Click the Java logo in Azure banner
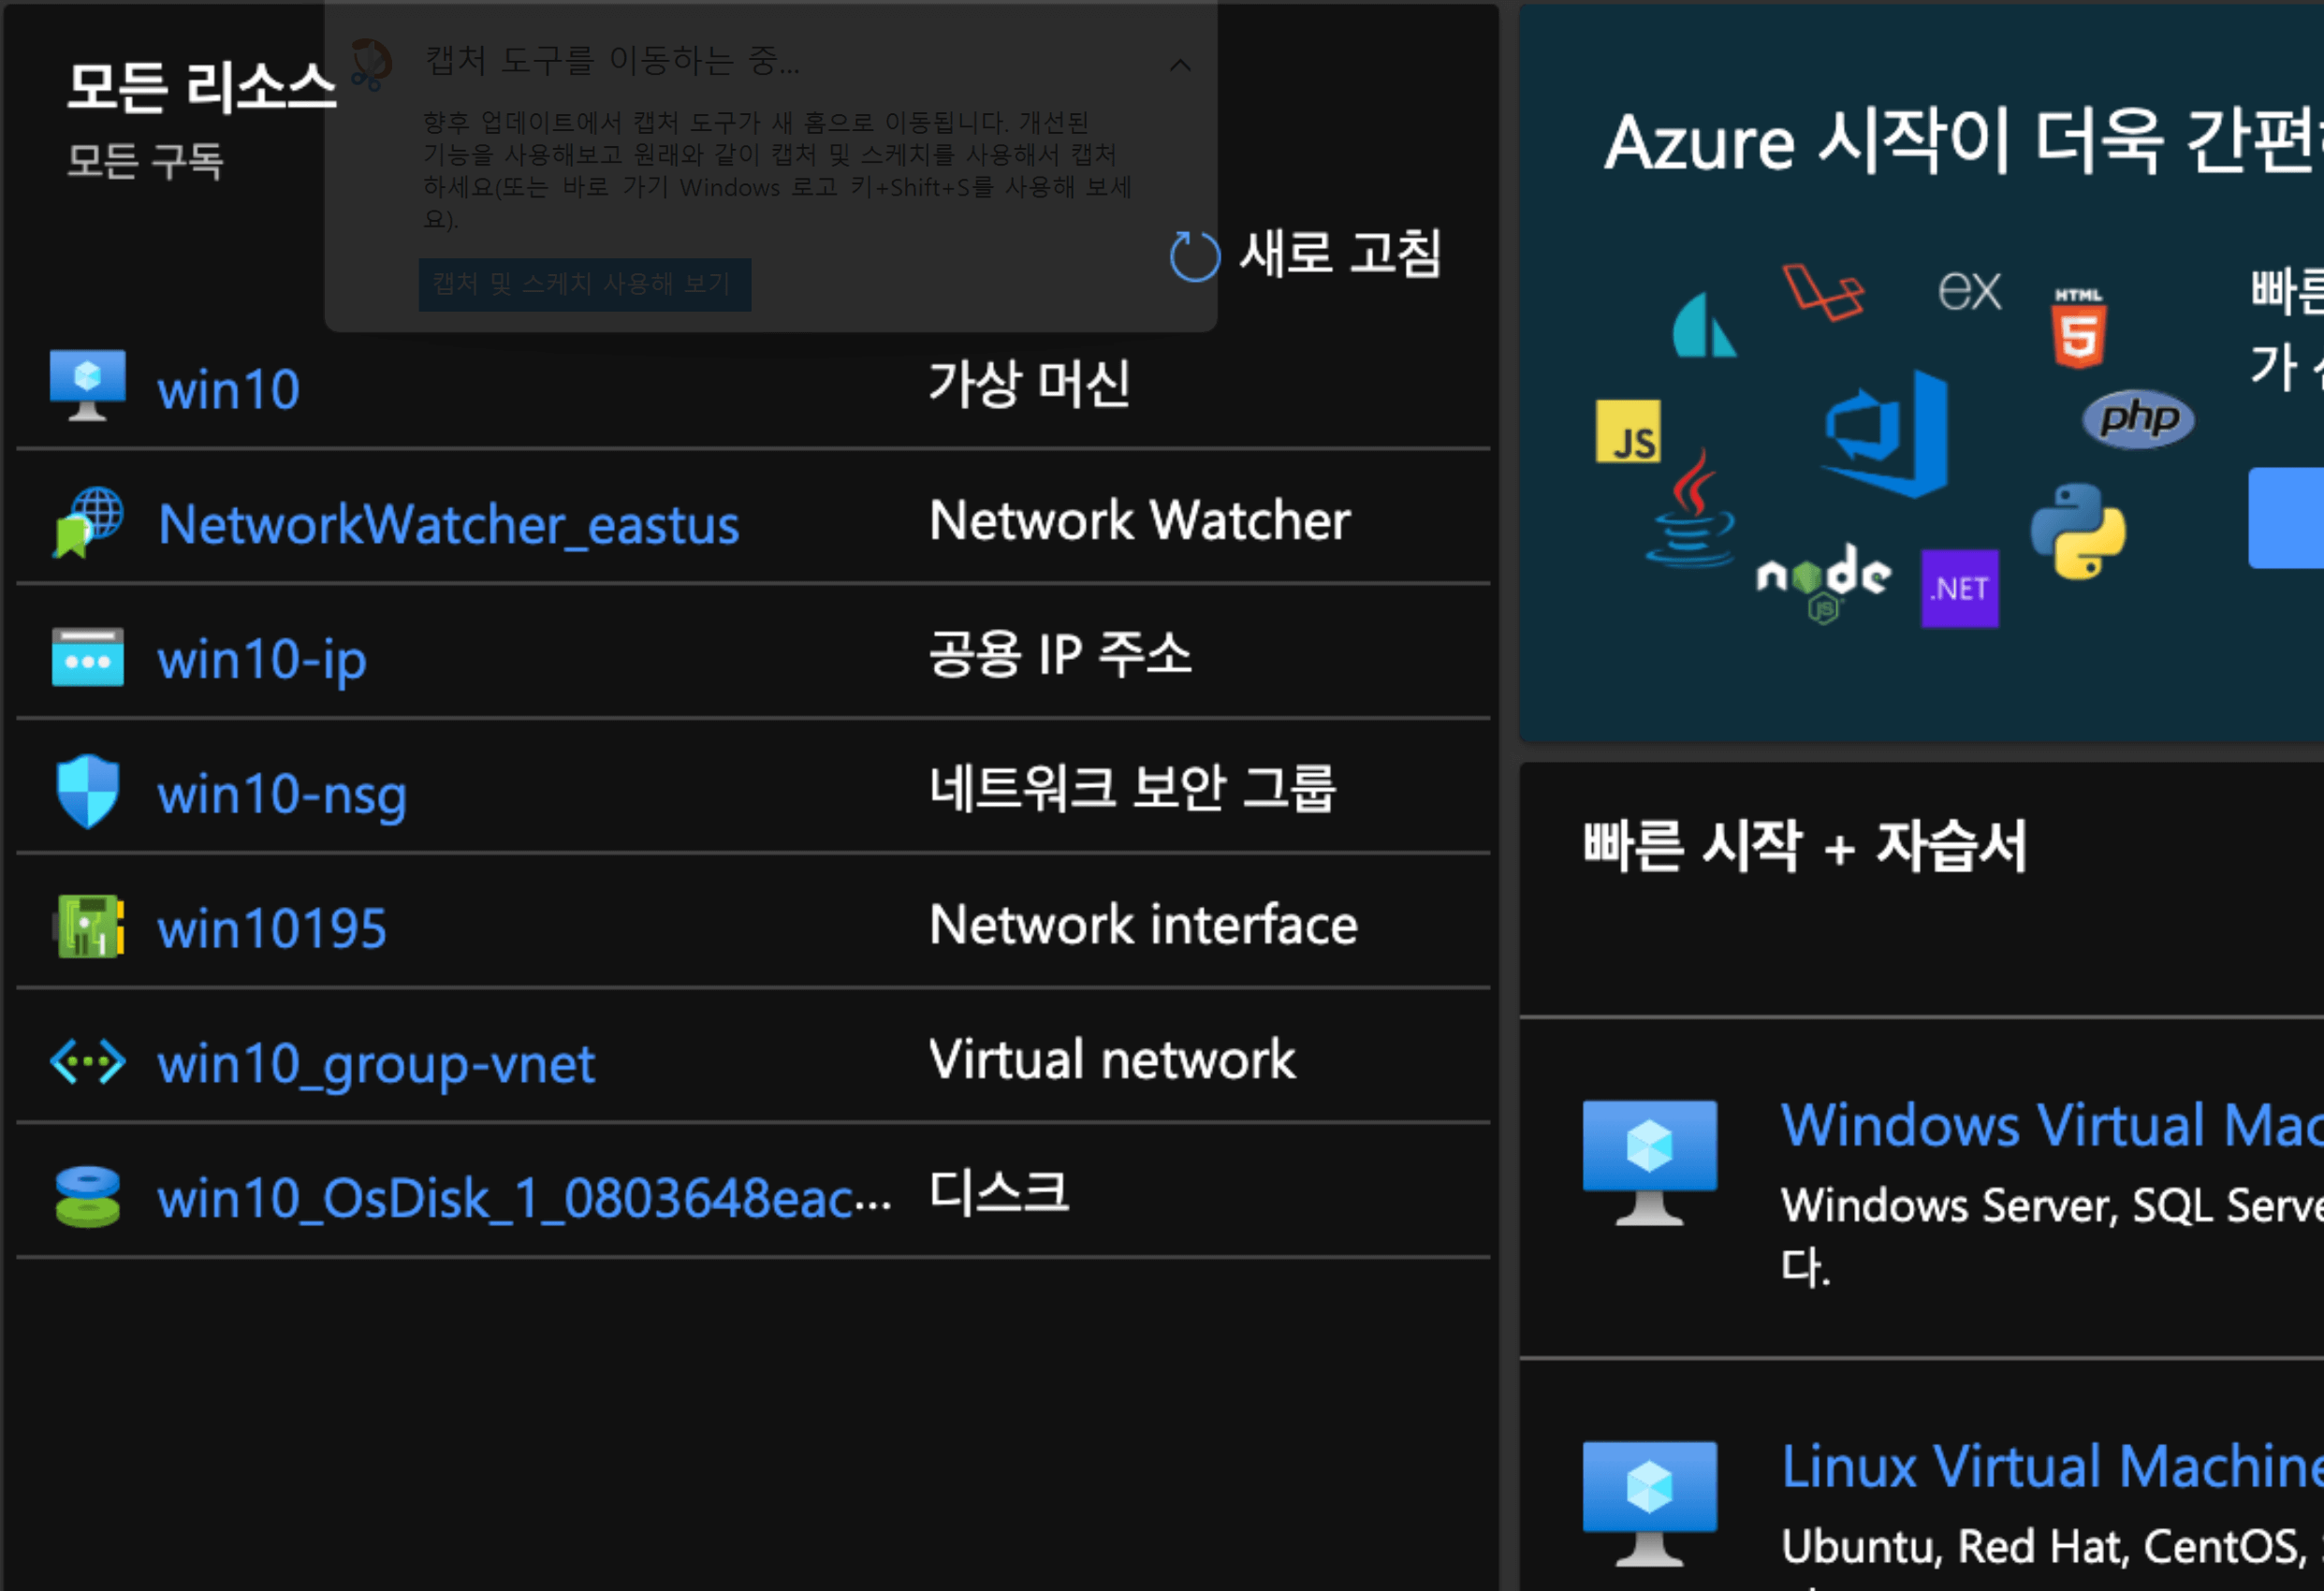 coord(1691,508)
